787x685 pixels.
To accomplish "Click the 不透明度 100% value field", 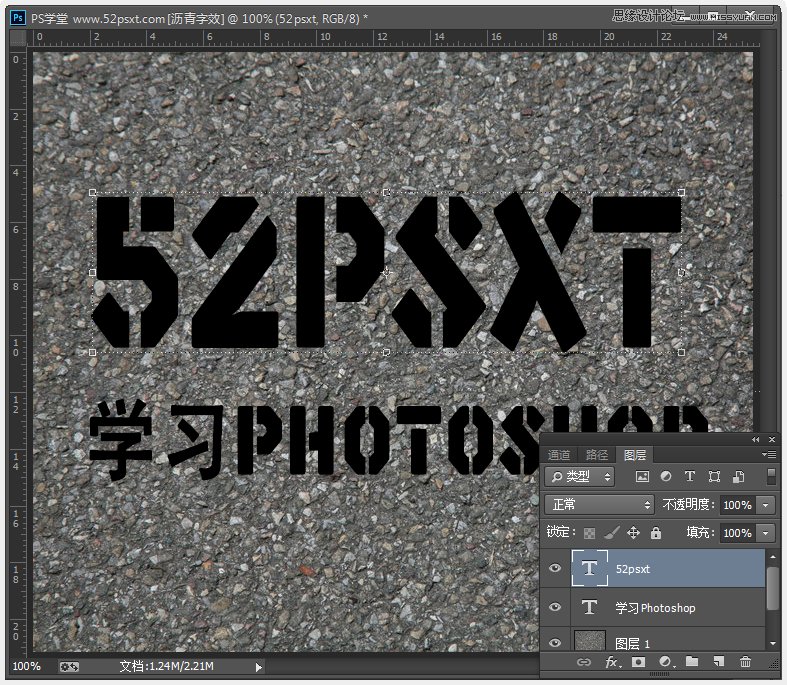I will pyautogui.click(x=738, y=505).
